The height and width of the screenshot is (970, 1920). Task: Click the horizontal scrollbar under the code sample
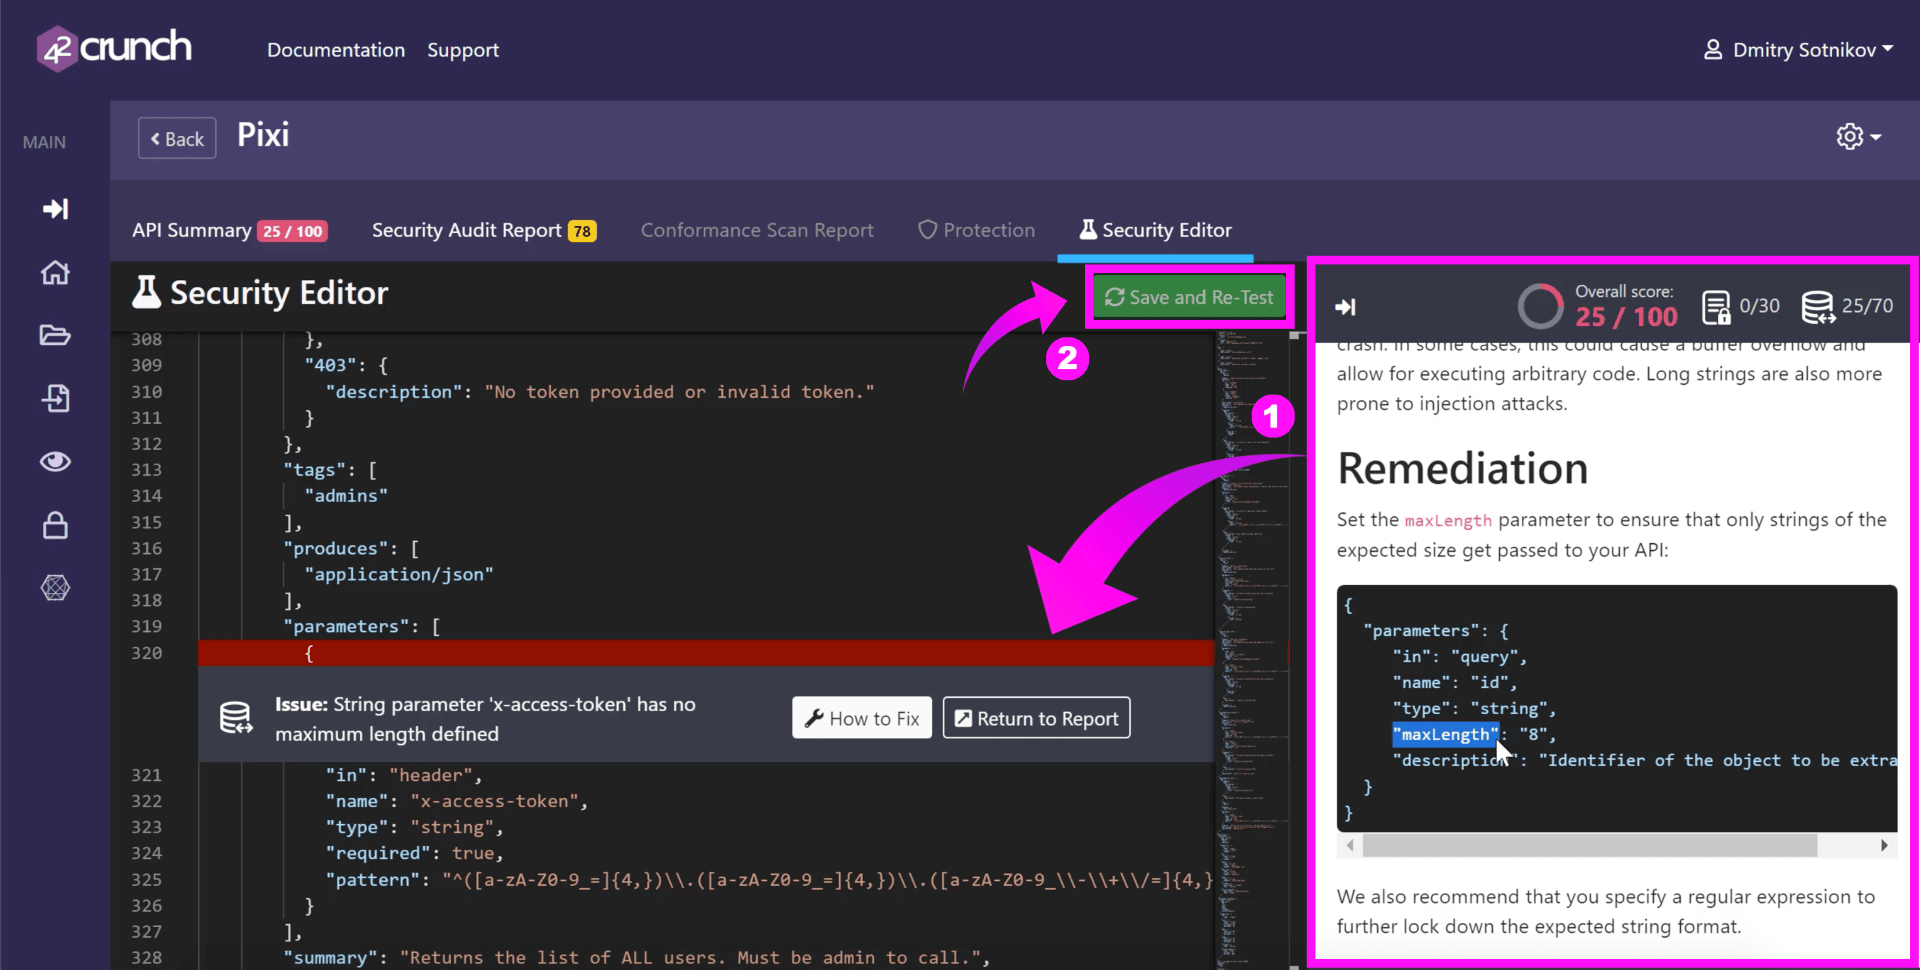point(1589,846)
